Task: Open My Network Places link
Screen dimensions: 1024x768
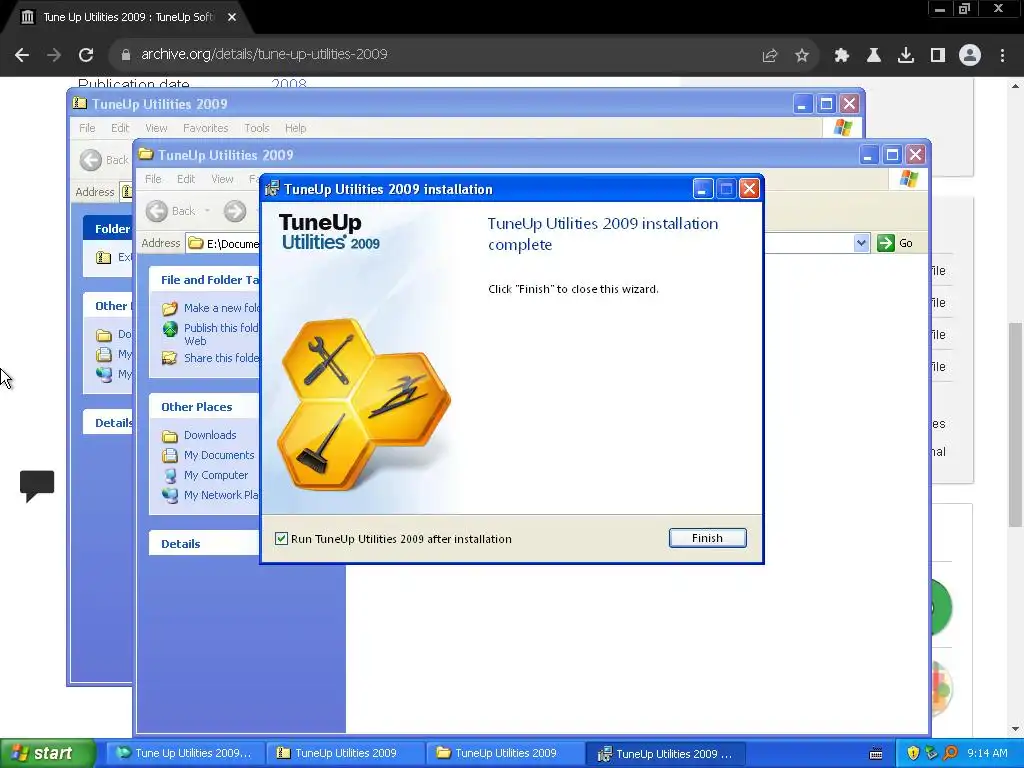Action: point(221,495)
